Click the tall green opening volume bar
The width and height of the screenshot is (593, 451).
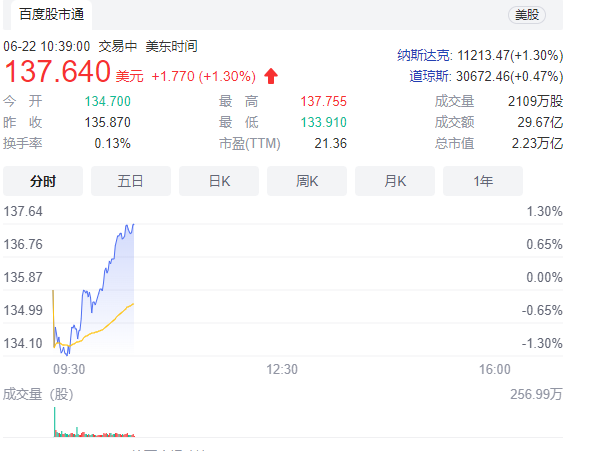tap(54, 422)
